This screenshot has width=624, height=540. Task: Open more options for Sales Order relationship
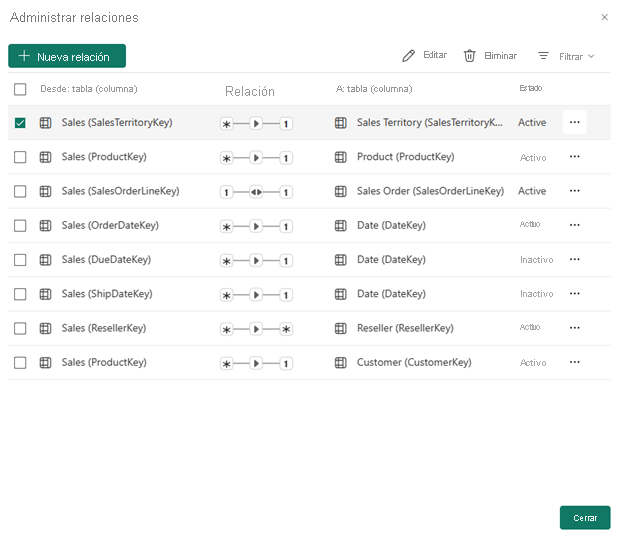(574, 191)
